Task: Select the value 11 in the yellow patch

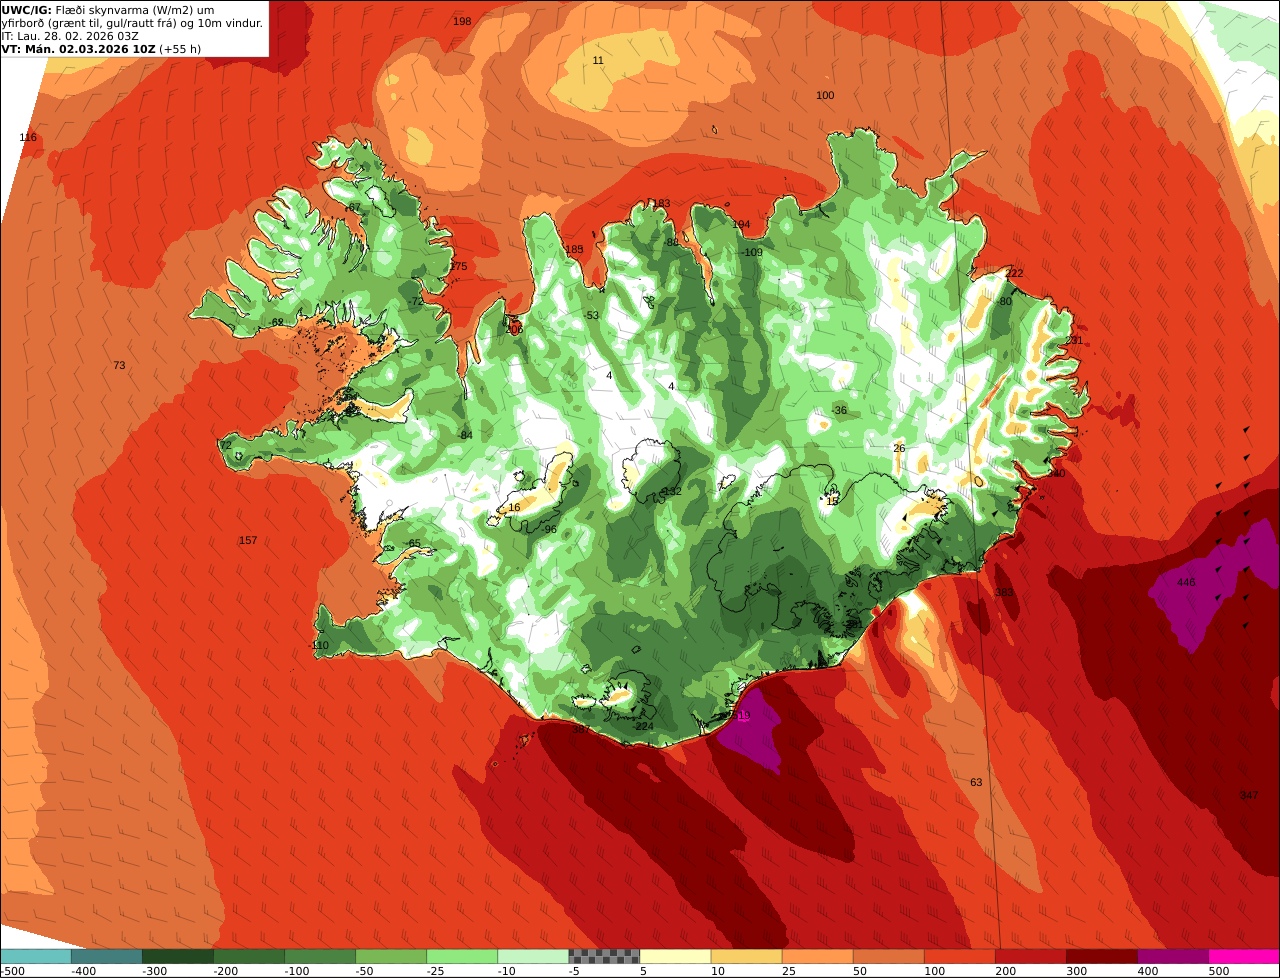Action: coord(598,60)
